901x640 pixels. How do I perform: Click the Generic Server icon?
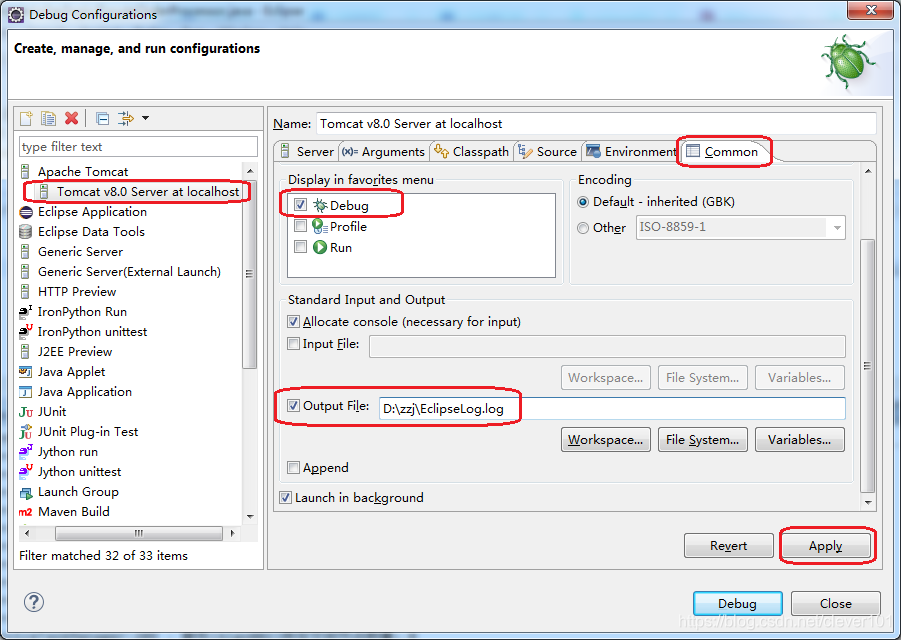tap(25, 252)
